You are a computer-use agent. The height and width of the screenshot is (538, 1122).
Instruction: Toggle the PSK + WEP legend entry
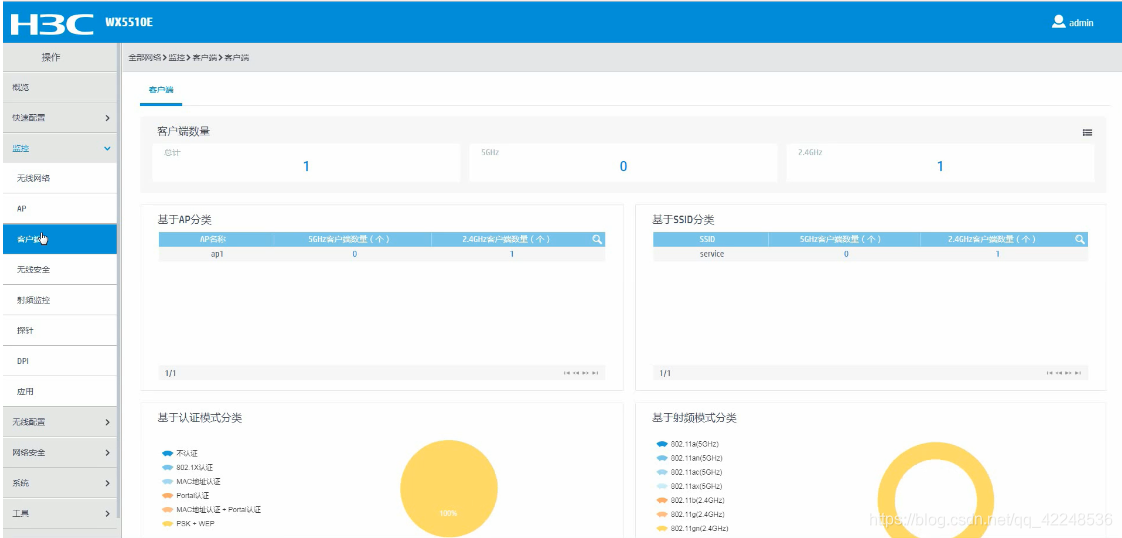pos(188,524)
